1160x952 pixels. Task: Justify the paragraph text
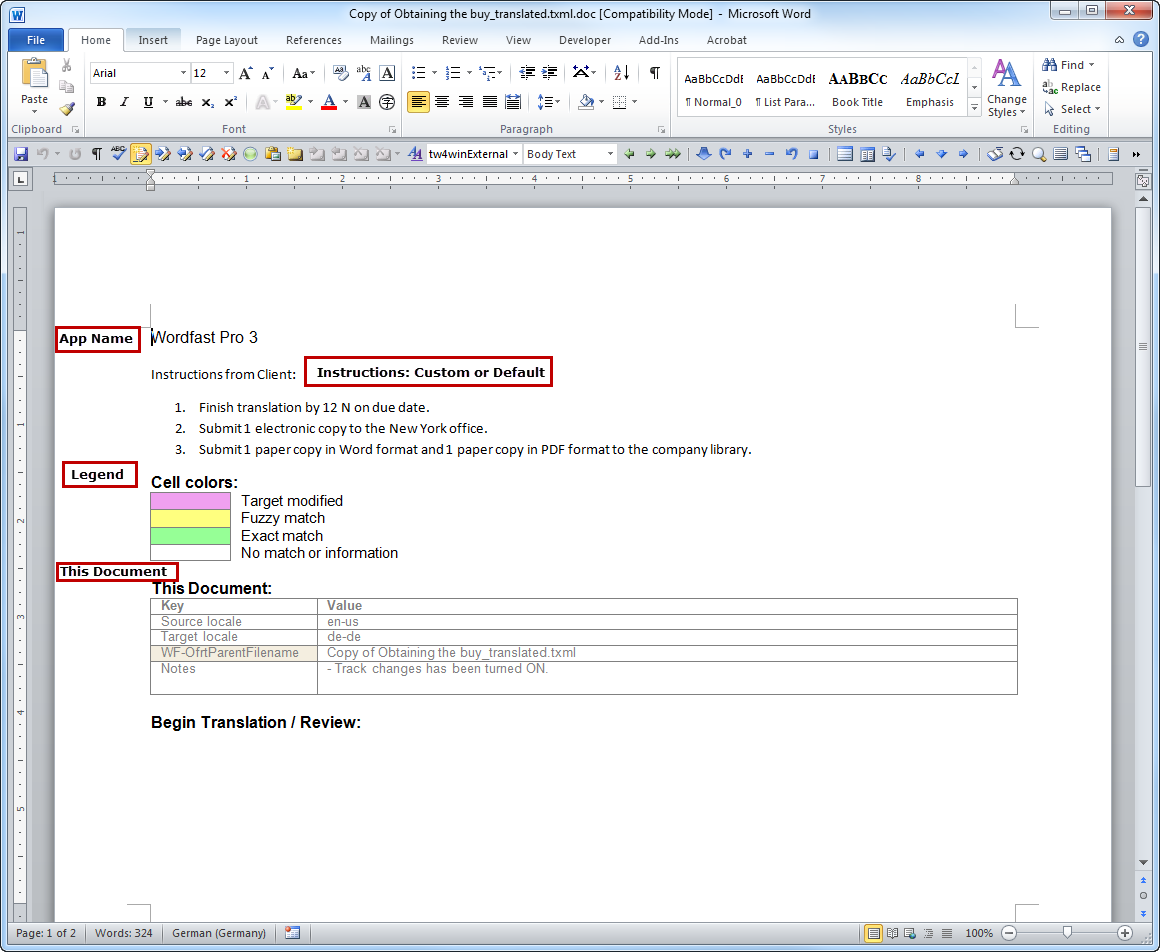[490, 102]
